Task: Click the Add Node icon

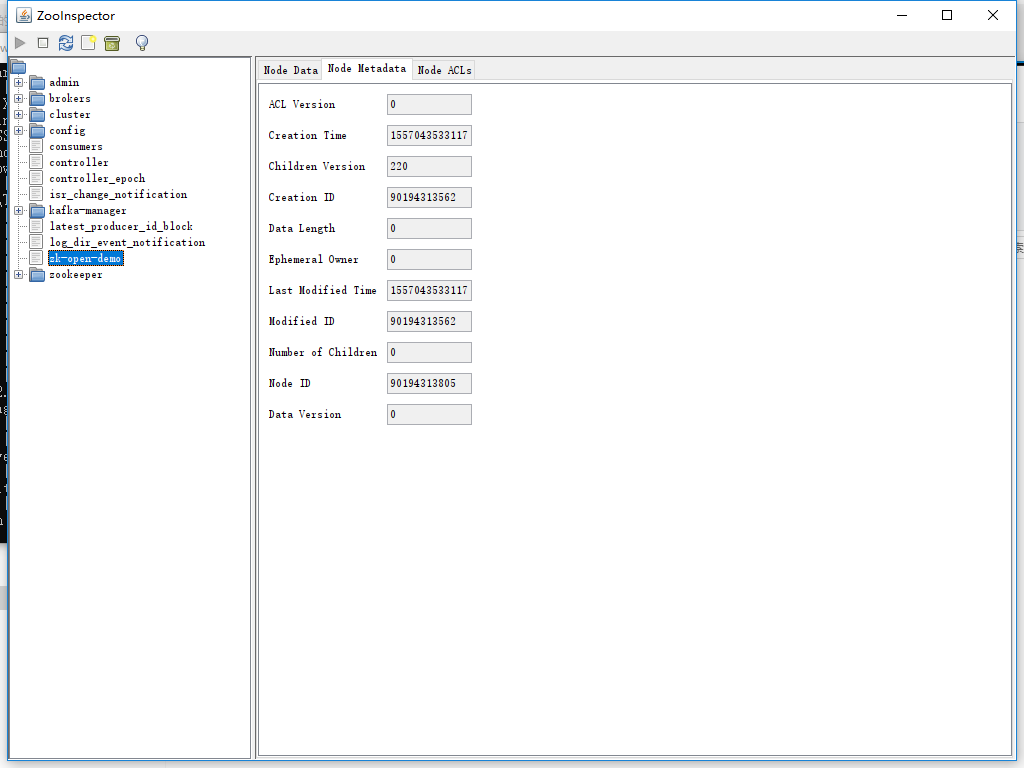Action: (x=88, y=43)
